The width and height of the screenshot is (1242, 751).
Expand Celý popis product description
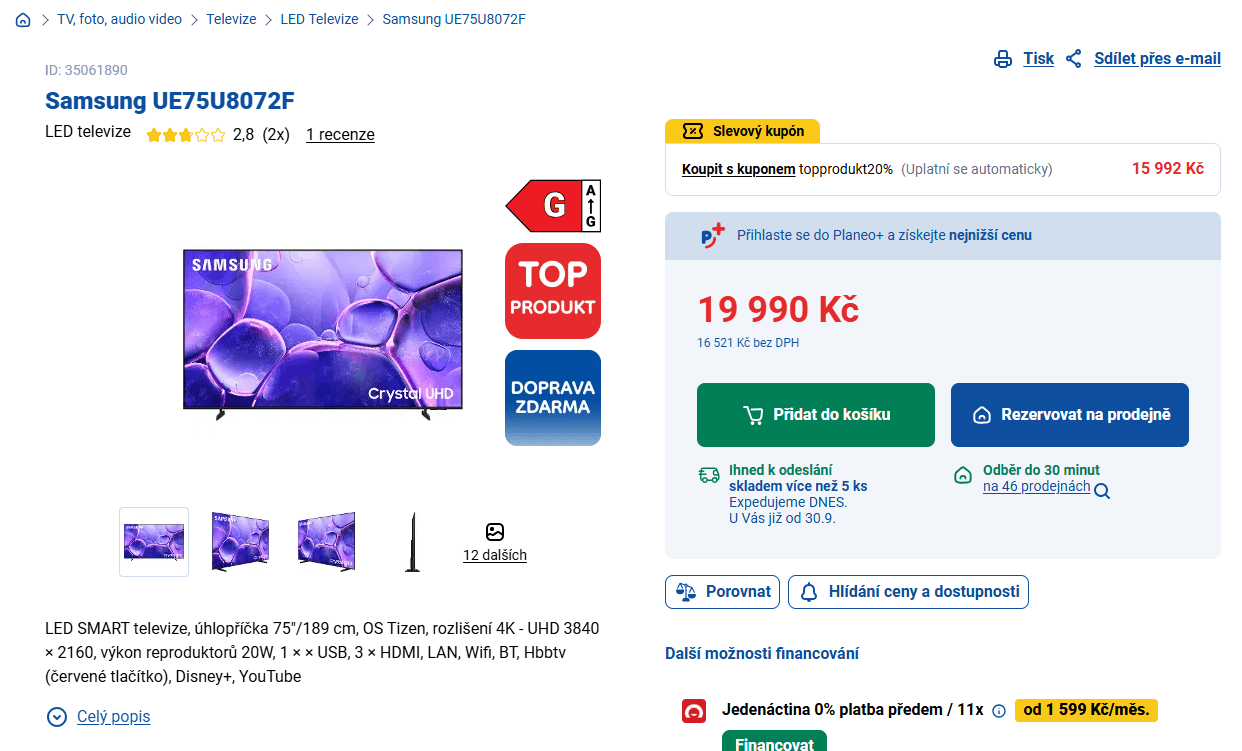[x=99, y=717]
